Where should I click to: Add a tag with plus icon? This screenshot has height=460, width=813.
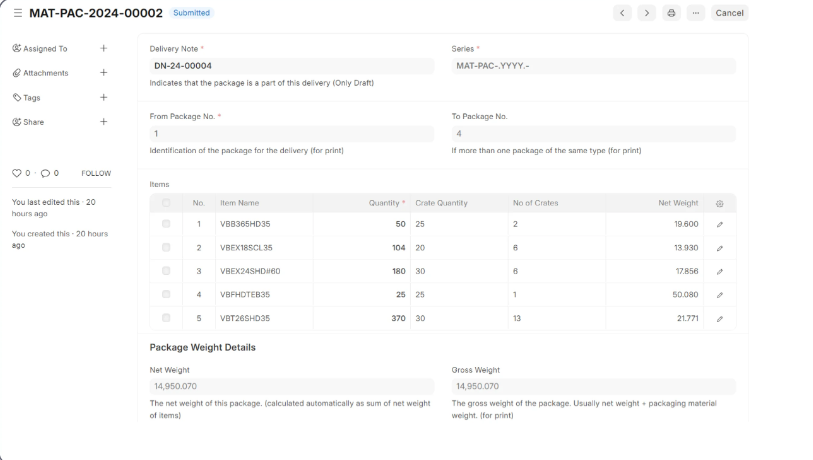point(103,97)
